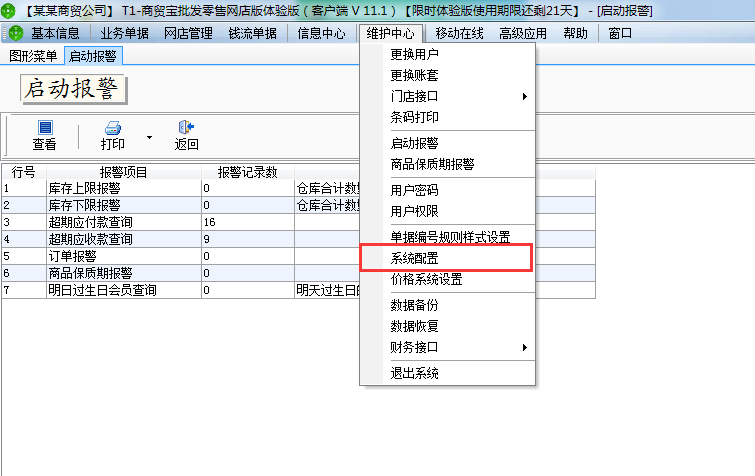Select 更换用户 in the dropdown menu
Screen dimensions: 755x476
point(414,54)
